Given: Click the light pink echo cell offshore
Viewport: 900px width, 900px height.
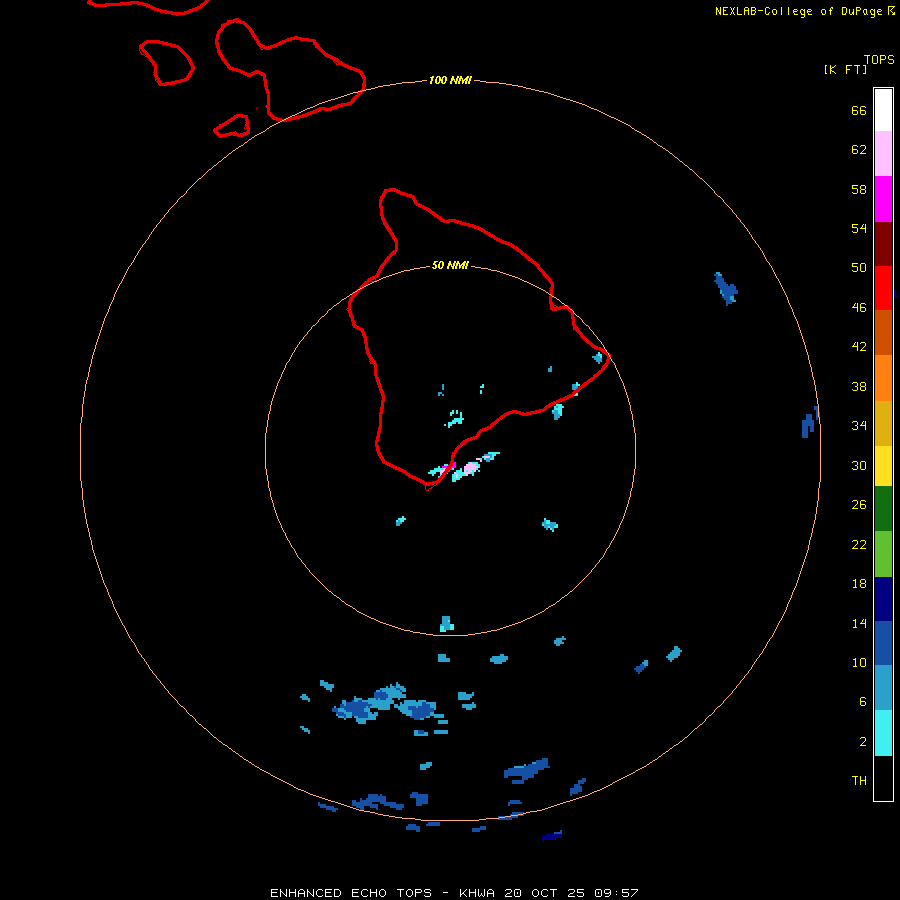Looking at the screenshot, I should (x=471, y=467).
